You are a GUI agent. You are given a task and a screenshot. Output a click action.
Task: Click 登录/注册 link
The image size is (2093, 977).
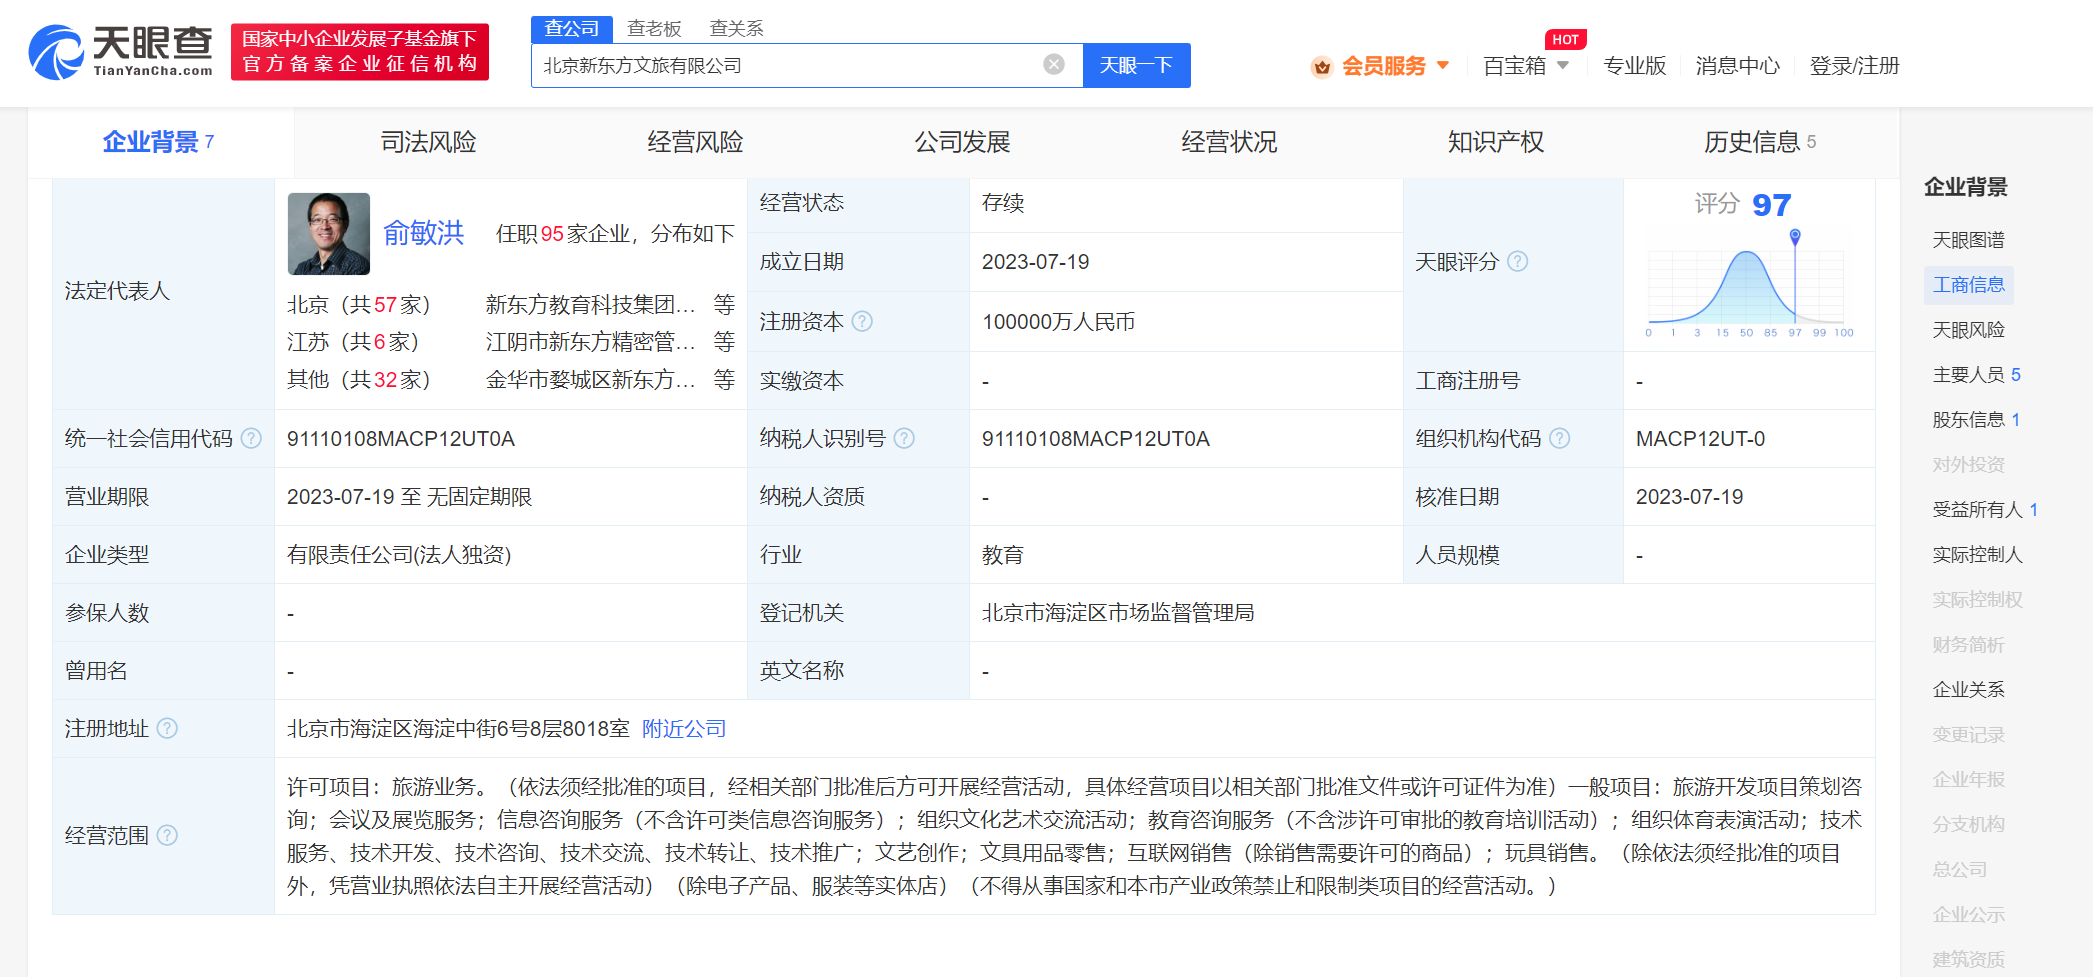click(1854, 66)
